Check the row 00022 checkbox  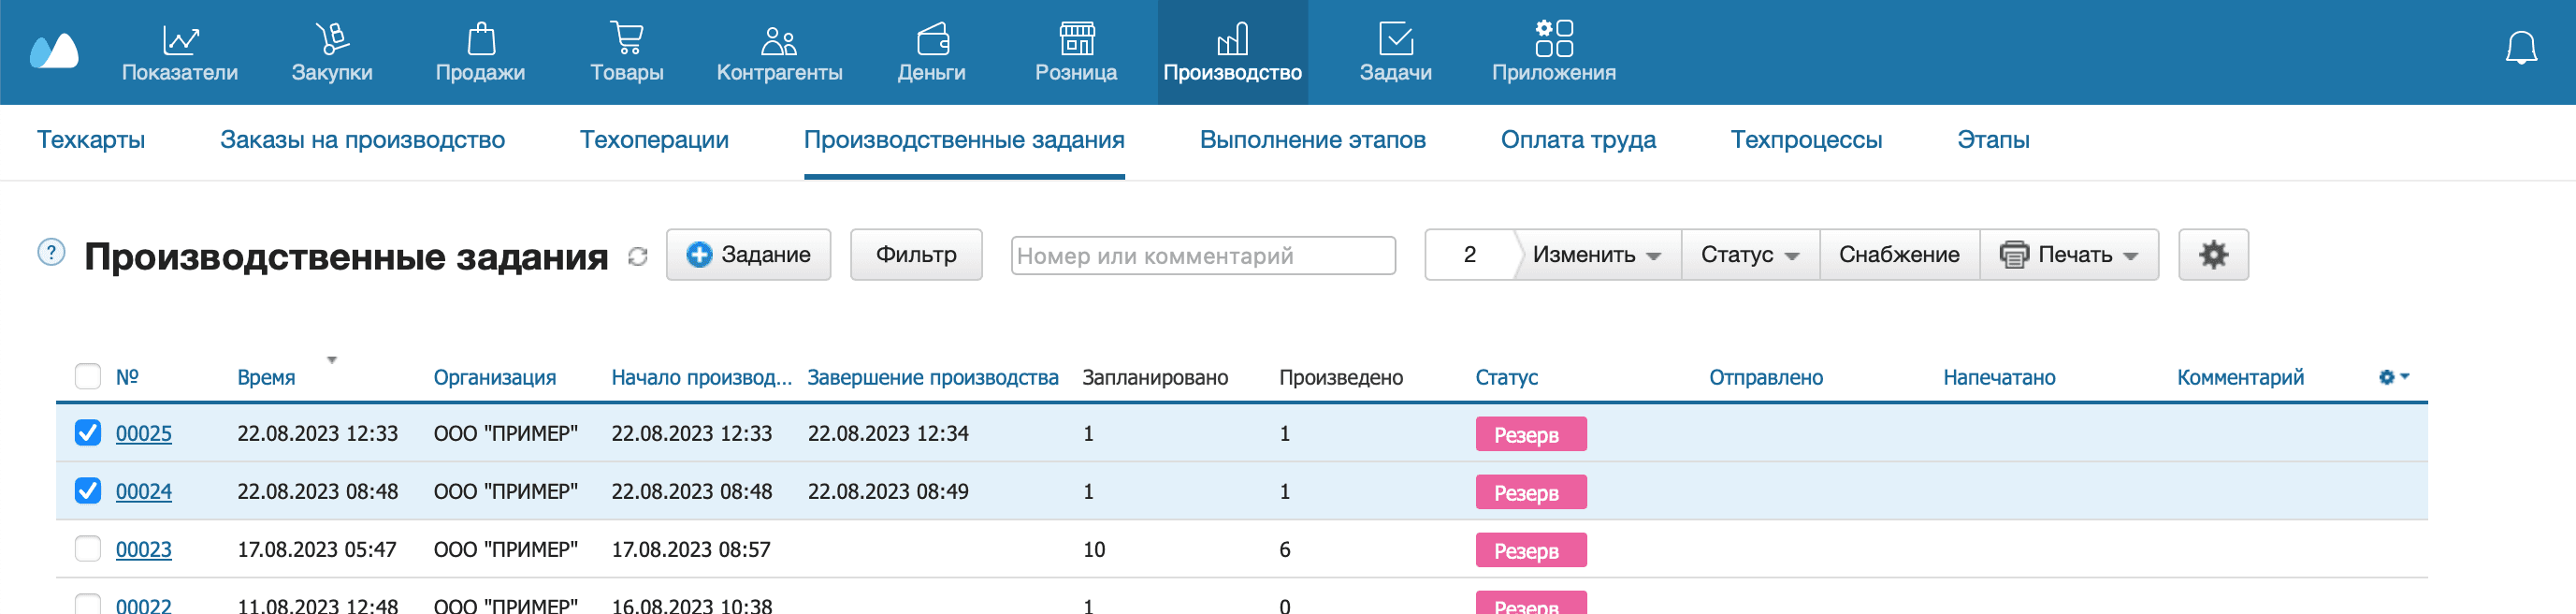tap(88, 604)
